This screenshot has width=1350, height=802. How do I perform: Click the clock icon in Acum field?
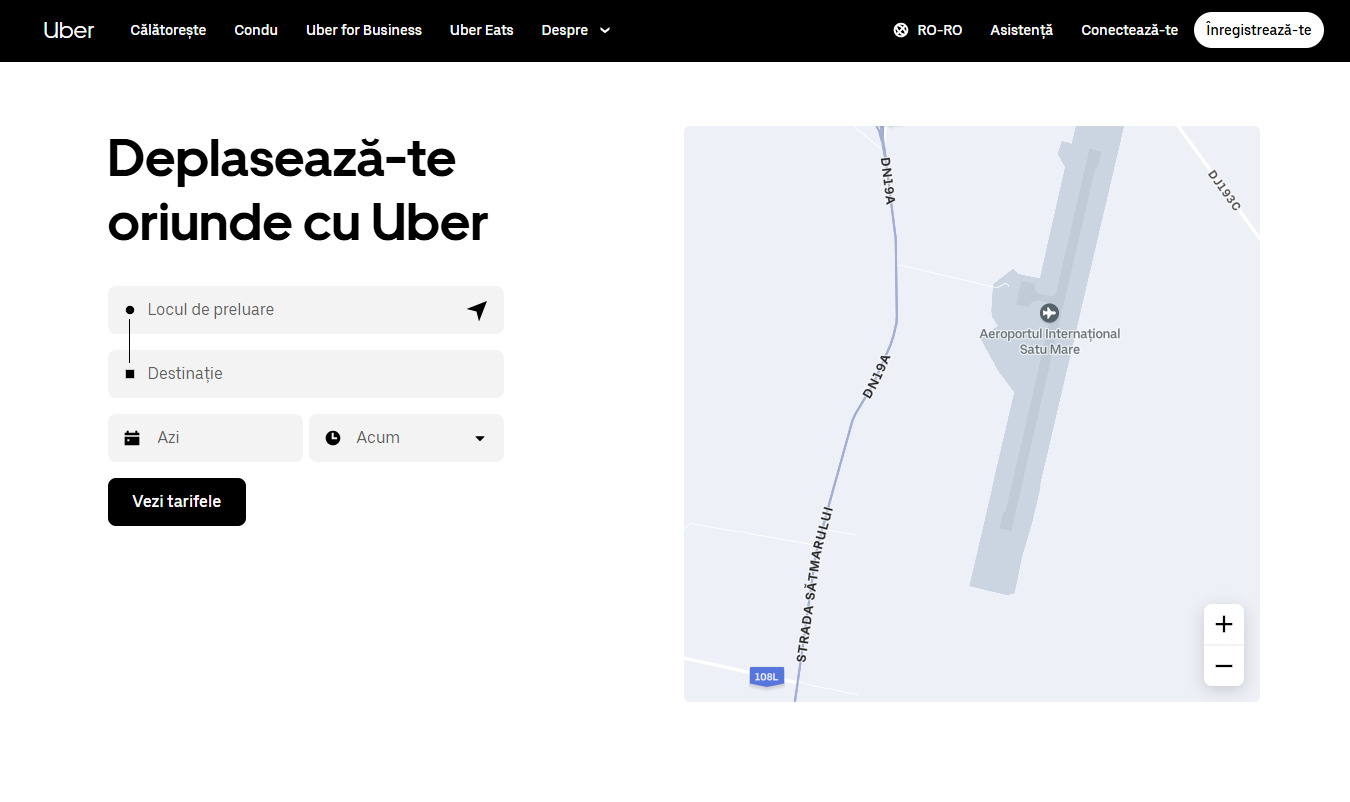coord(333,438)
